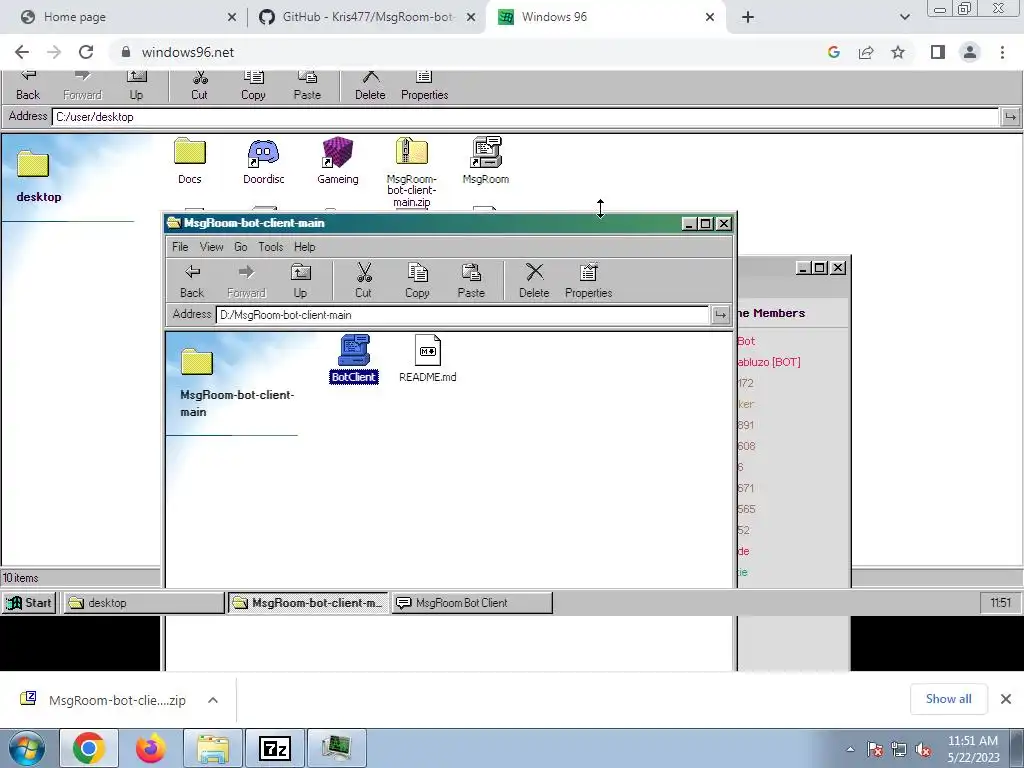The width and height of the screenshot is (1024, 768).
Task: Switch to Home page browser tab
Action: click(x=127, y=17)
